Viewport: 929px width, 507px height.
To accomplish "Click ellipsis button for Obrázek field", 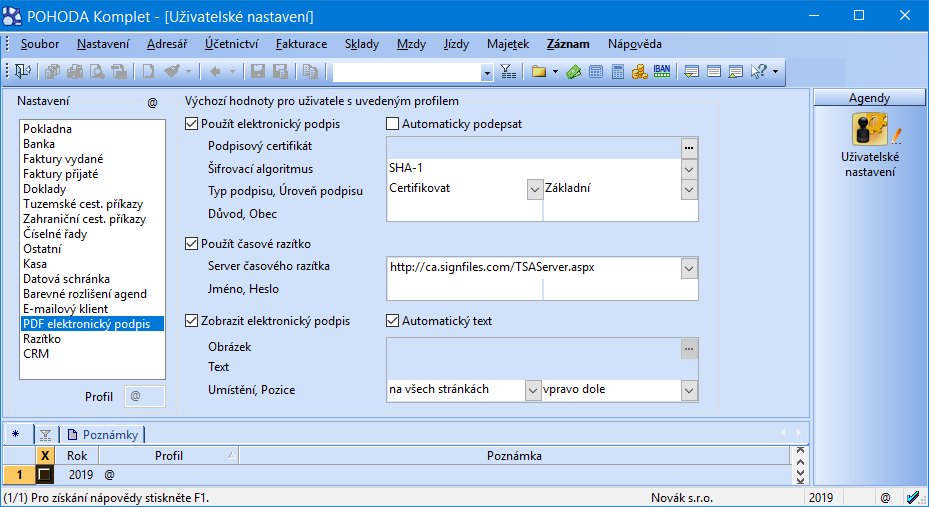I will tap(688, 349).
